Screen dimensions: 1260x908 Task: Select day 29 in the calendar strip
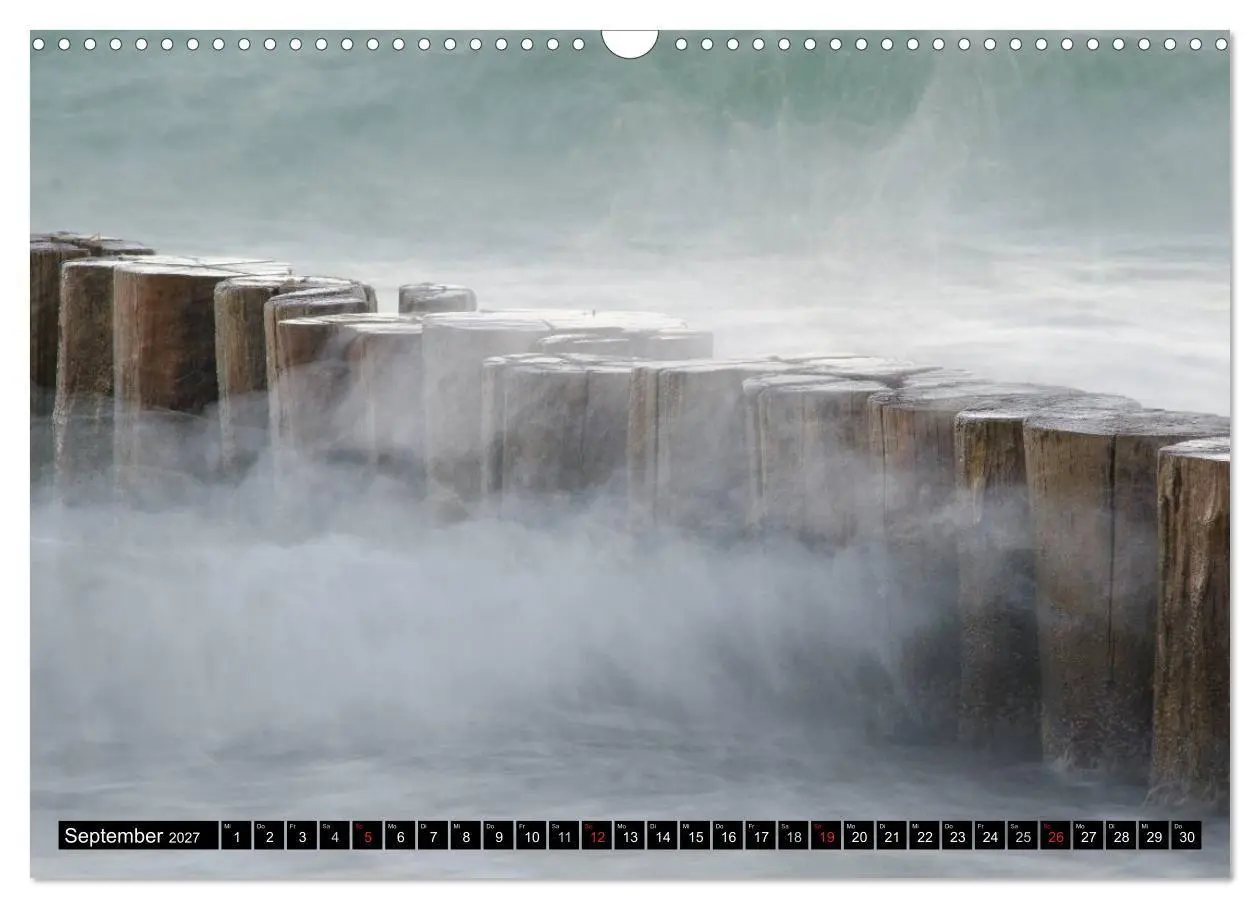click(1154, 836)
